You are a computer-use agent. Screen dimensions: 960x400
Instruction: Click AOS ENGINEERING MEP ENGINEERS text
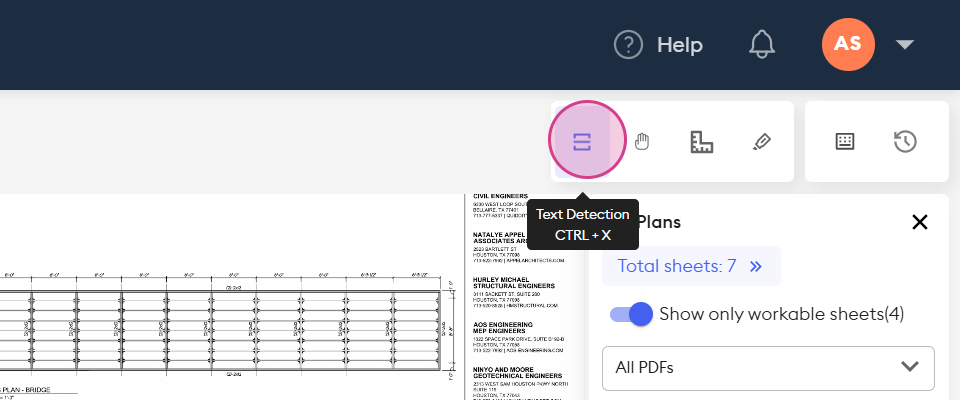click(x=503, y=328)
